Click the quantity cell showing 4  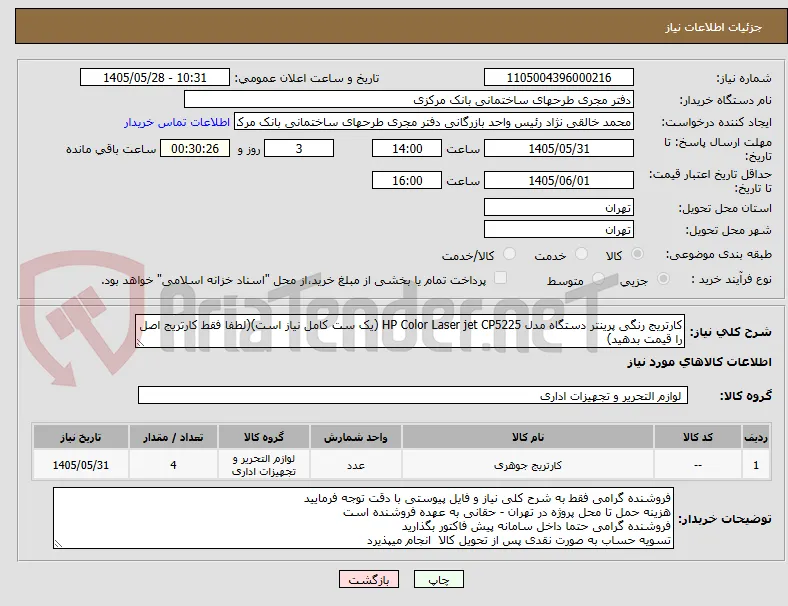click(173, 465)
